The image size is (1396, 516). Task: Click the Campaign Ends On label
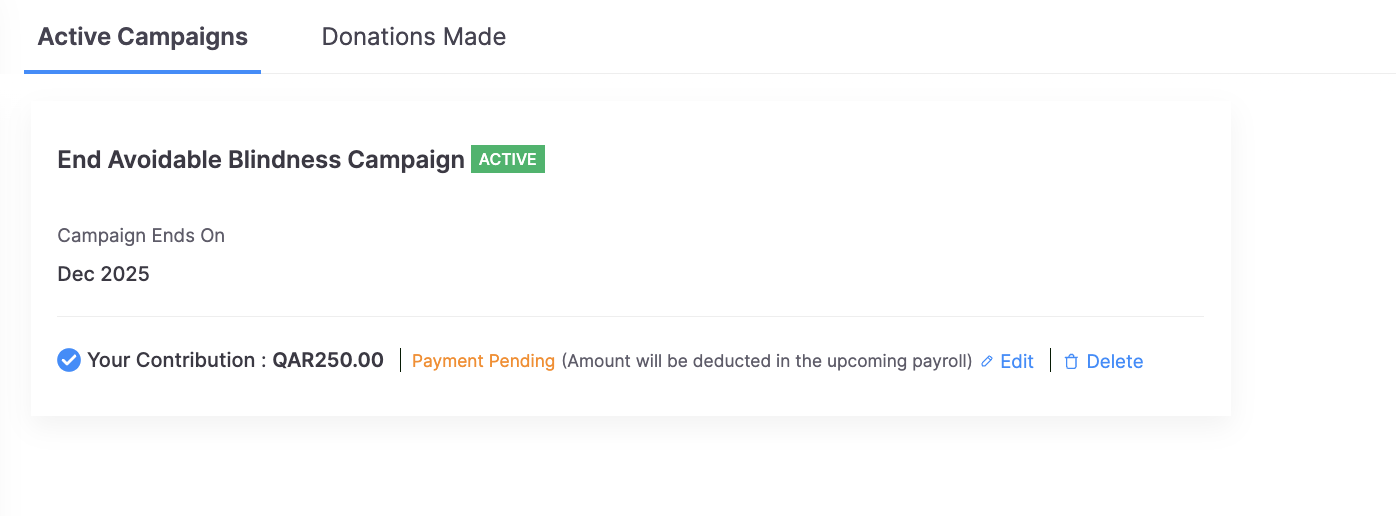pyautogui.click(x=141, y=236)
